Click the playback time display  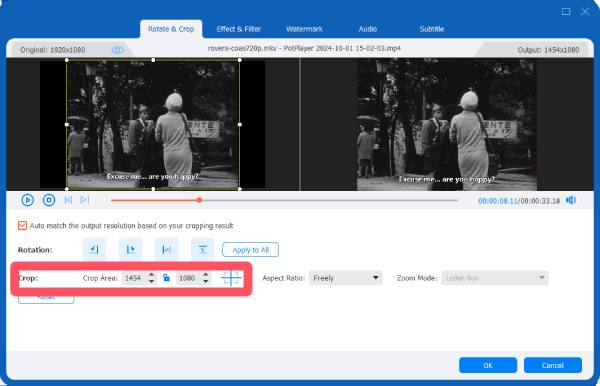pos(519,201)
